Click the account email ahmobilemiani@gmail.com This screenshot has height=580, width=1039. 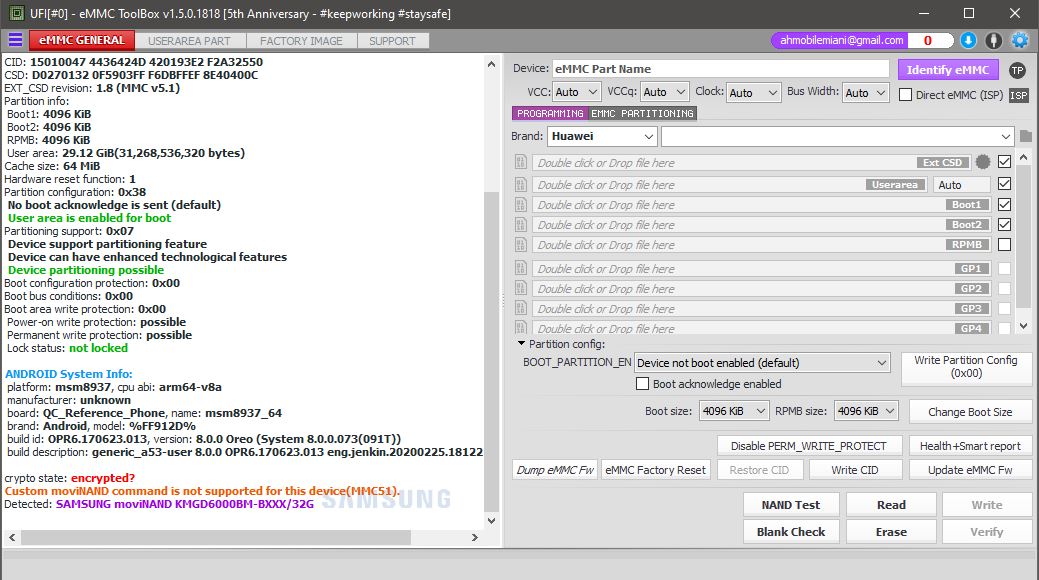(x=842, y=40)
